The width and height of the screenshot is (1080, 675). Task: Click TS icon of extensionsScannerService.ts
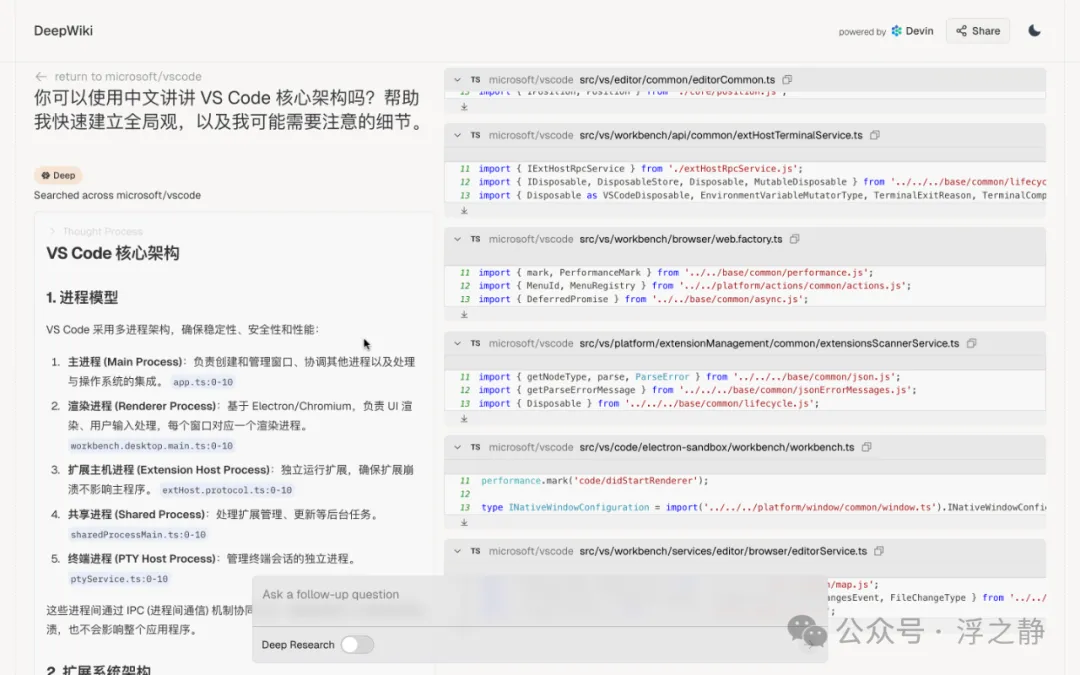[x=475, y=344]
